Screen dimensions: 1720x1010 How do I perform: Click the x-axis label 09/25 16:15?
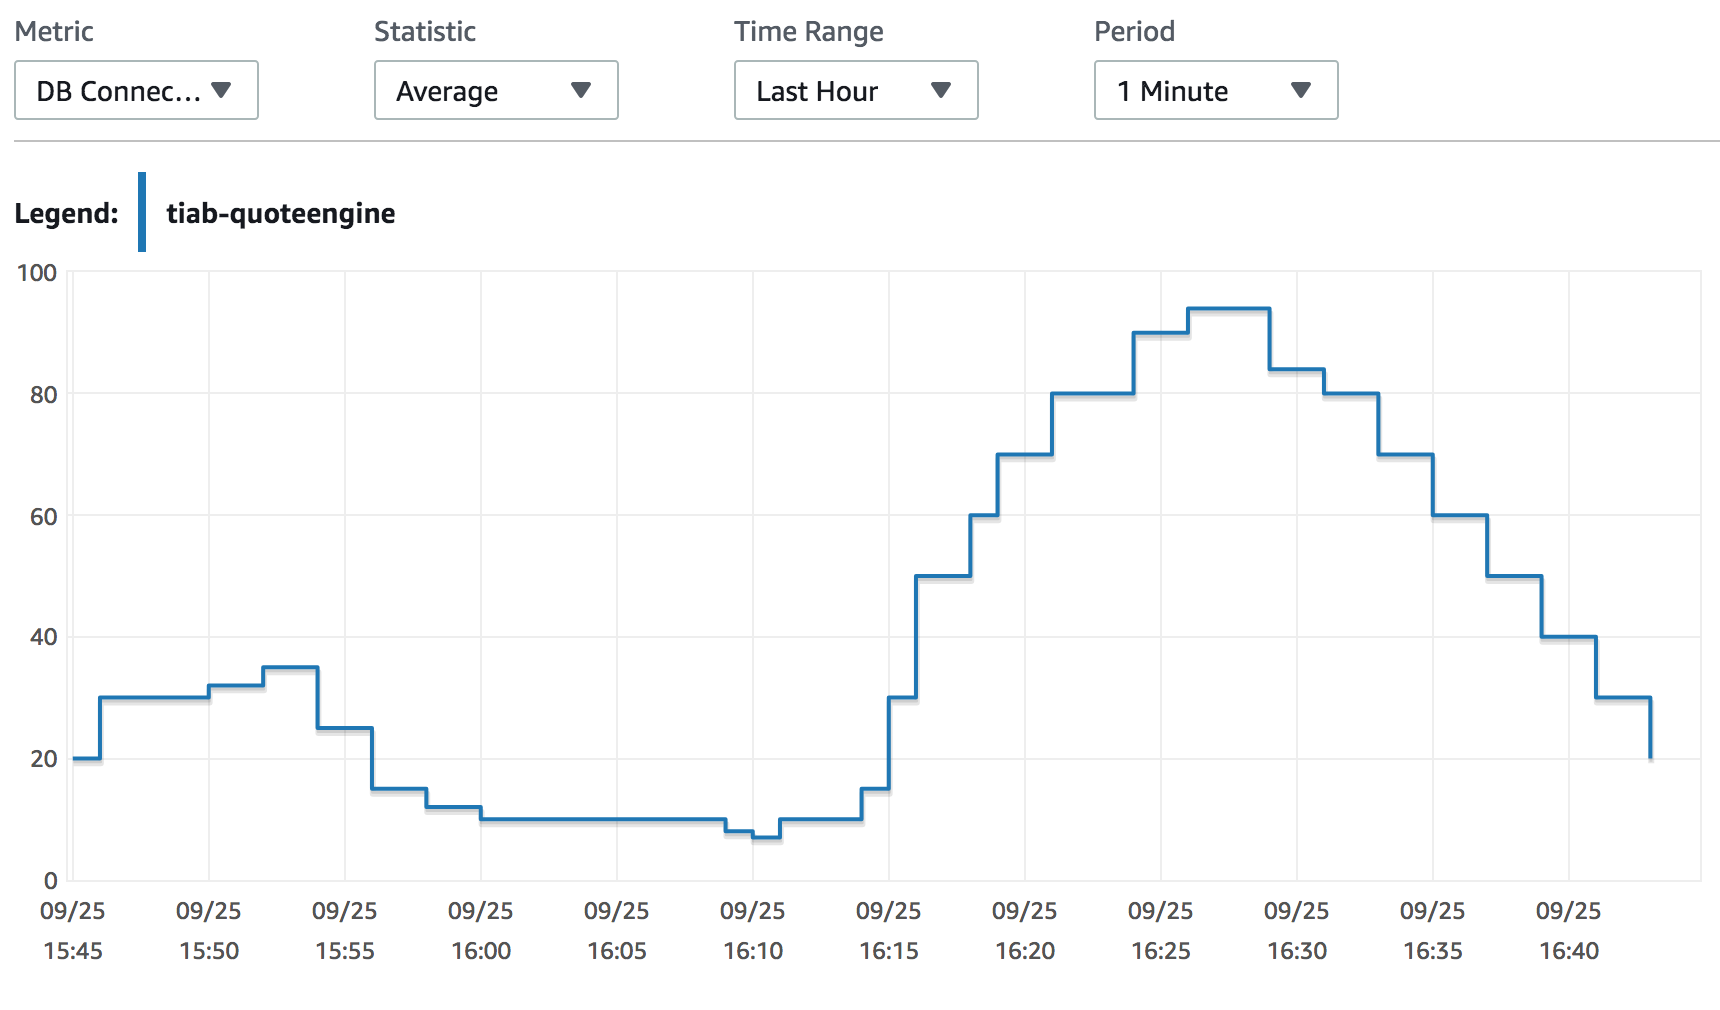click(x=889, y=931)
